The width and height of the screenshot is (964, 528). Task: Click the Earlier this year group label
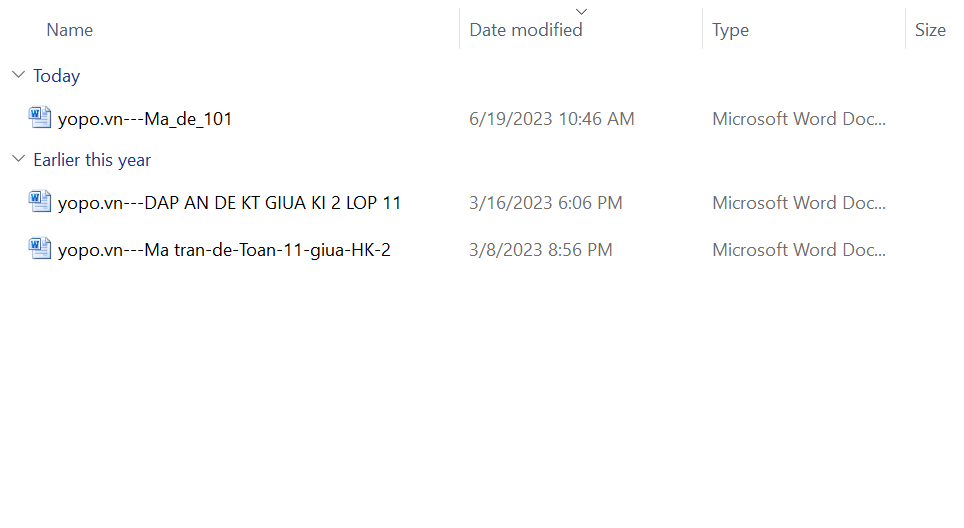point(92,160)
